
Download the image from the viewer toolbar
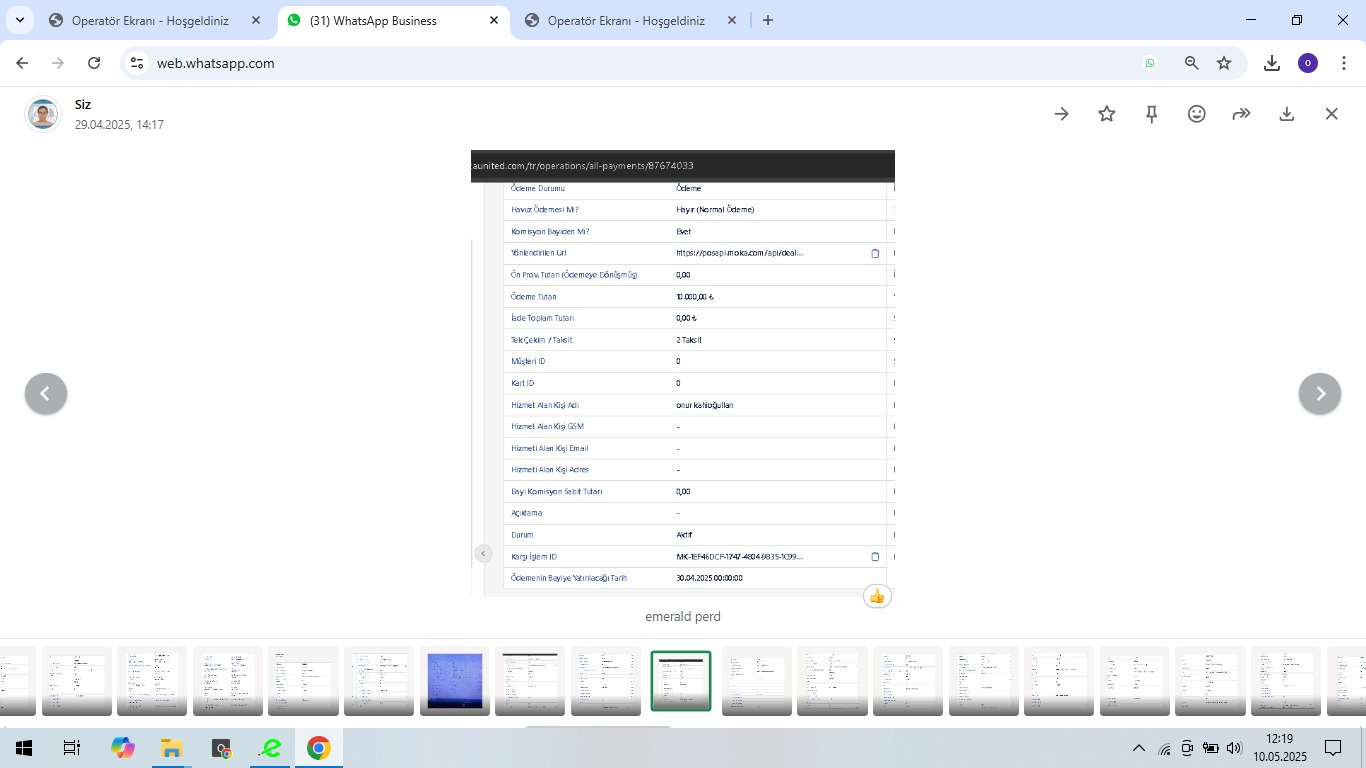pyautogui.click(x=1286, y=114)
